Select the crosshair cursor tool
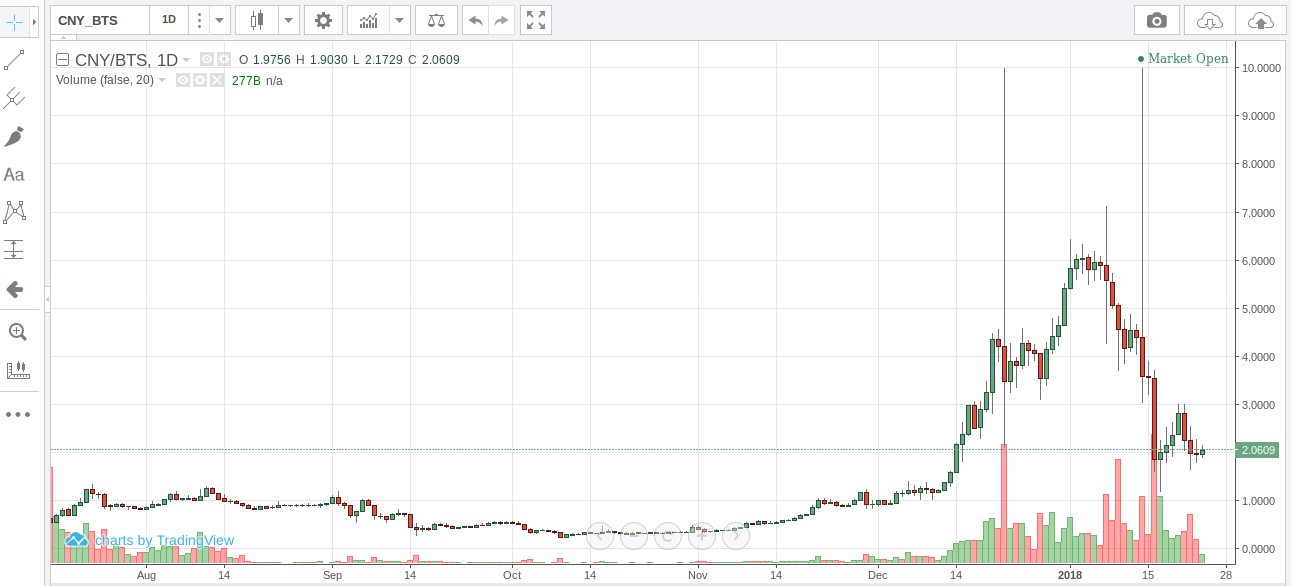The image size is (1294, 586). pyautogui.click(x=15, y=21)
